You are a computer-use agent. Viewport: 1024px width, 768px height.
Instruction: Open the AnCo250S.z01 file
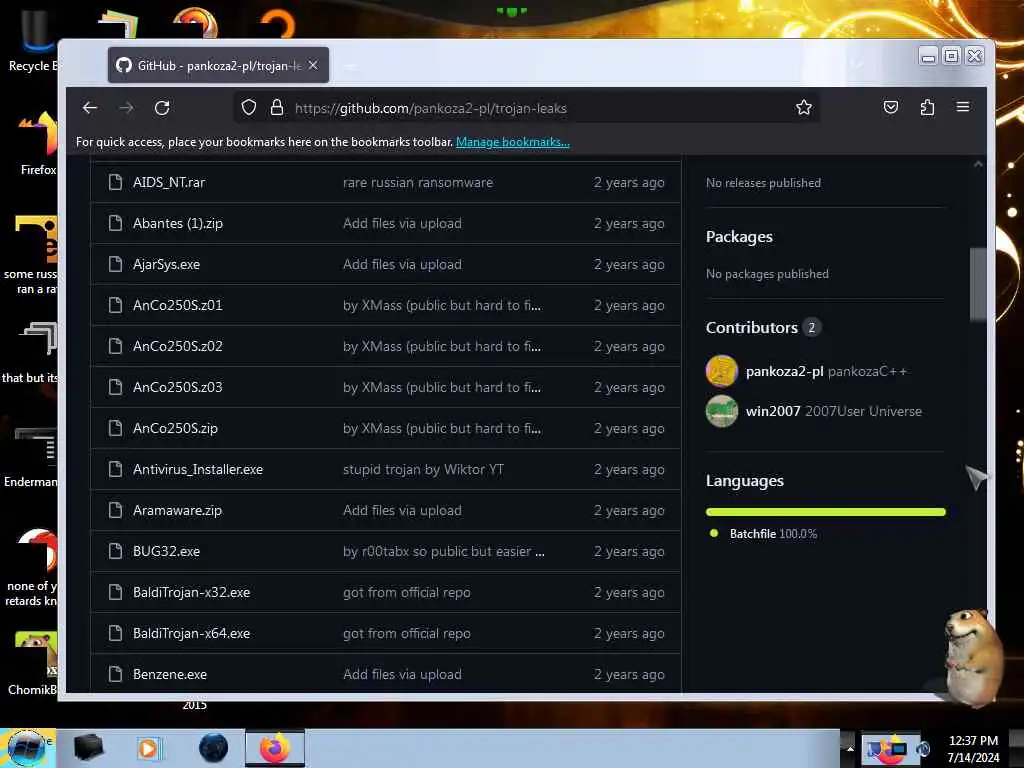tap(177, 305)
